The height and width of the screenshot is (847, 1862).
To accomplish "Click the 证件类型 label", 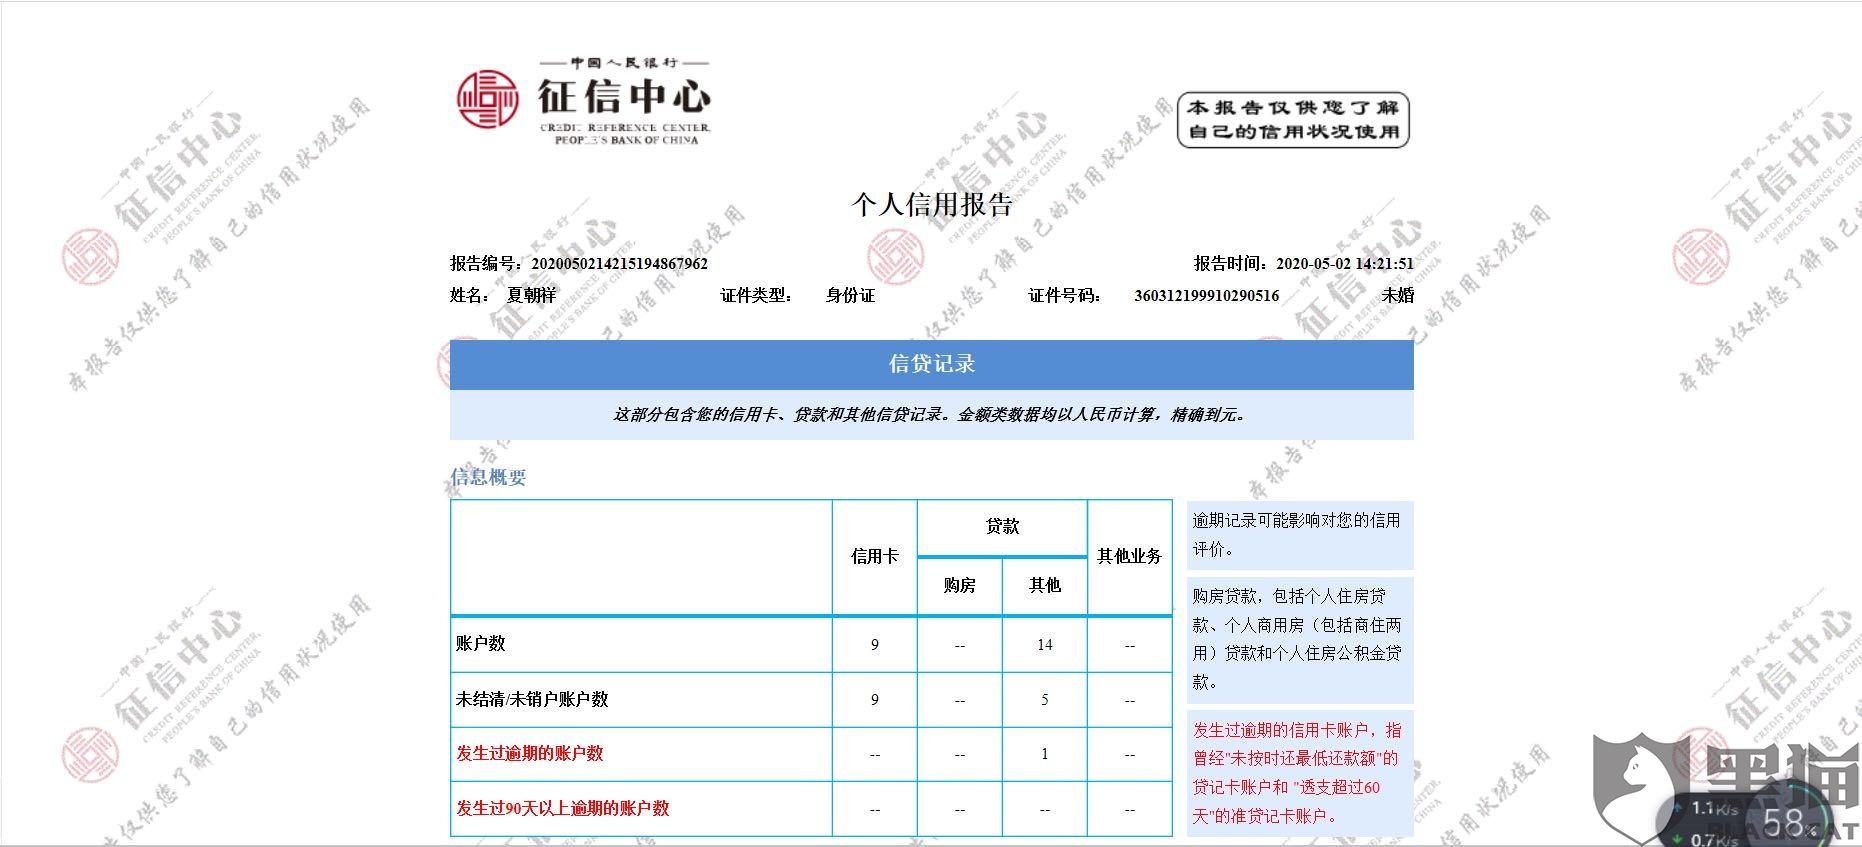I will [756, 295].
